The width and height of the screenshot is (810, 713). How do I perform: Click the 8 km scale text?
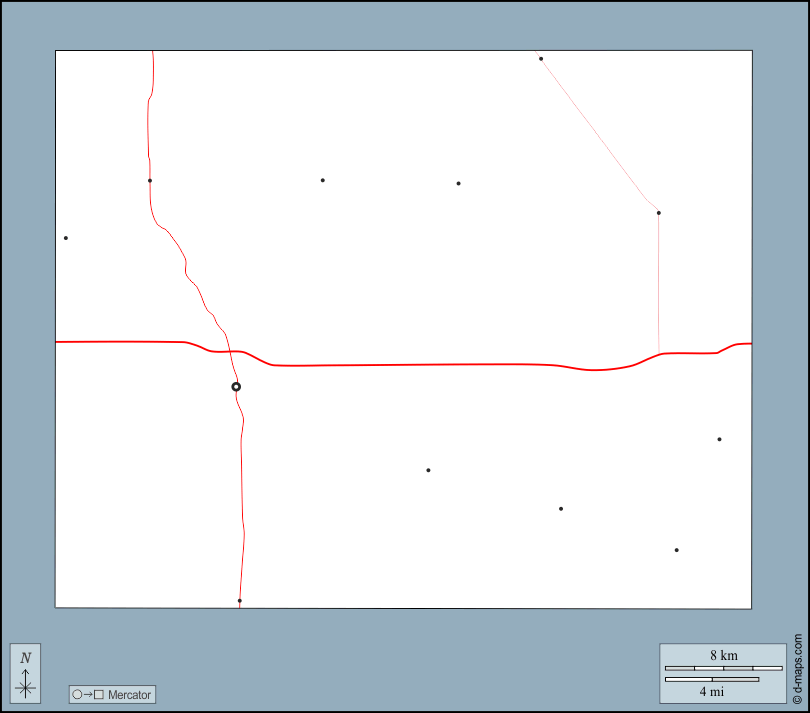(x=723, y=655)
